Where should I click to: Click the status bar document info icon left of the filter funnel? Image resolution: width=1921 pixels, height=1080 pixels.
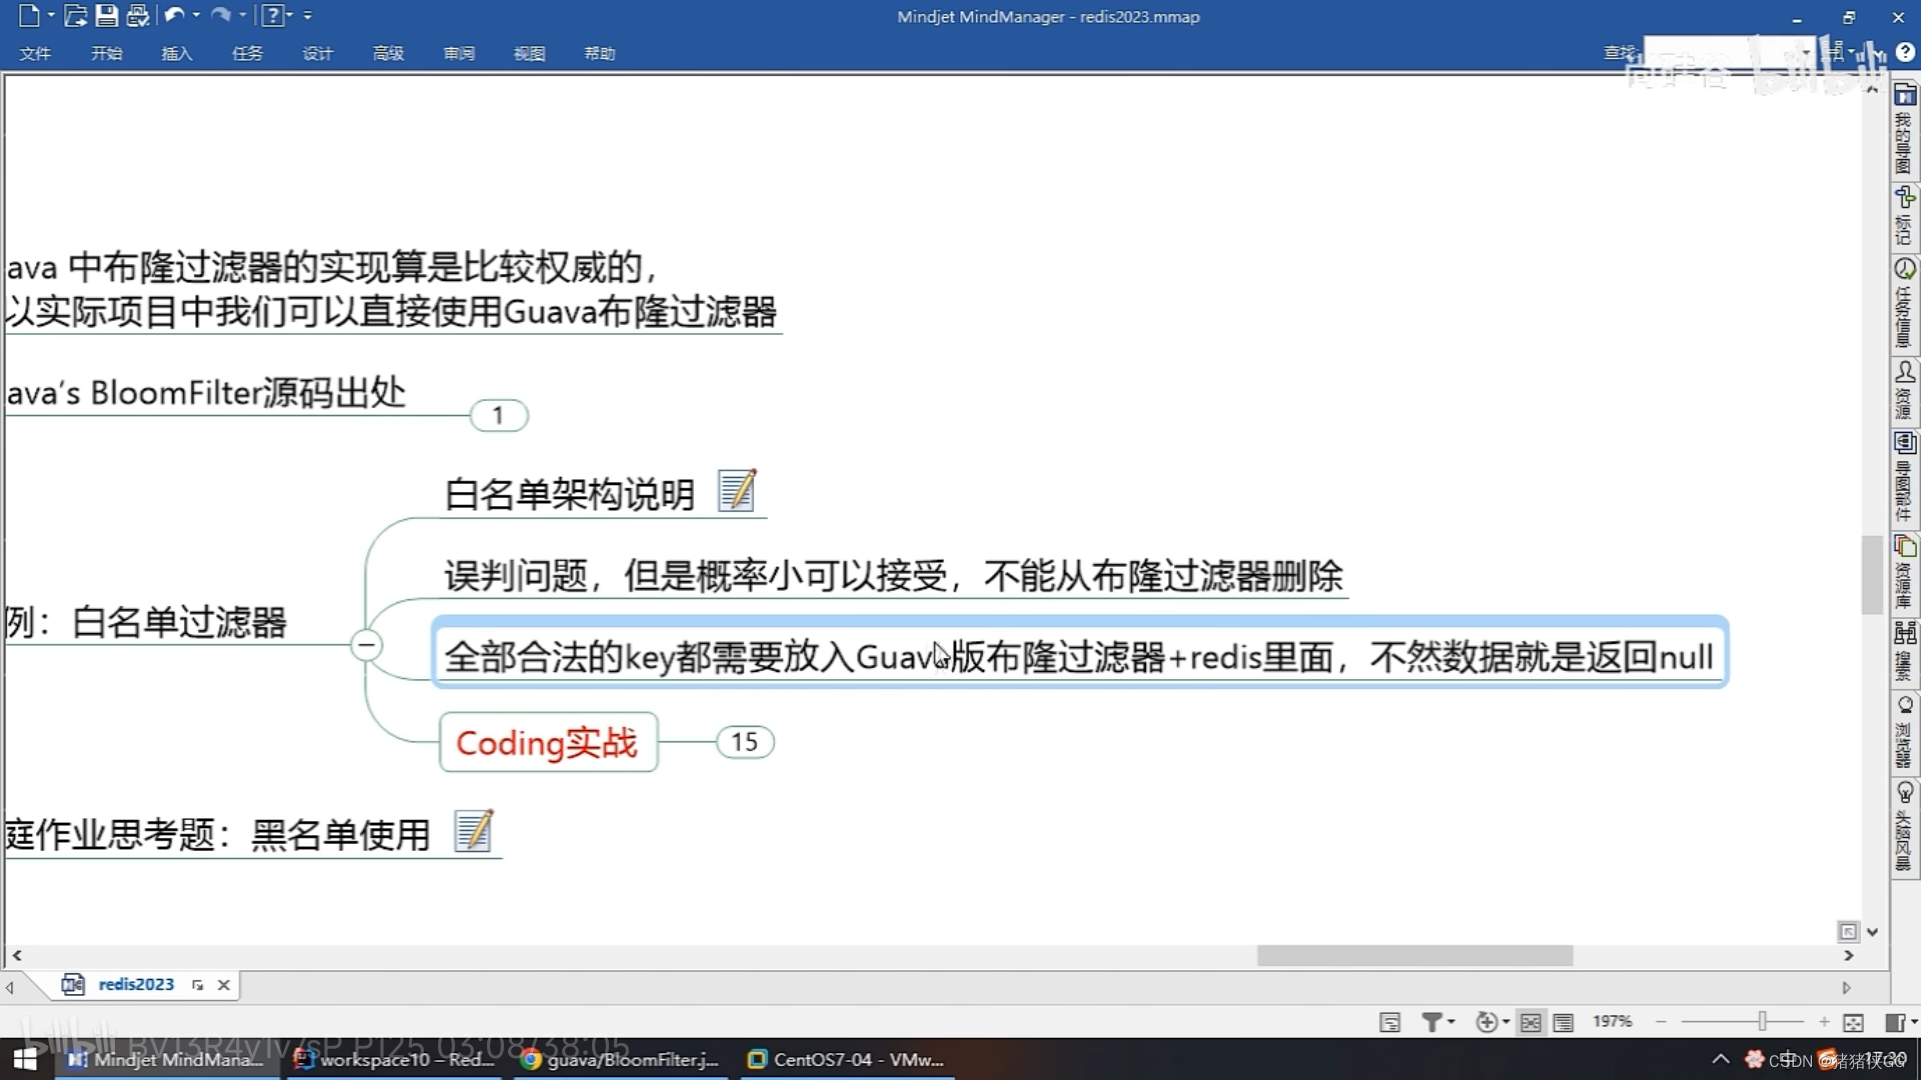(1390, 1022)
